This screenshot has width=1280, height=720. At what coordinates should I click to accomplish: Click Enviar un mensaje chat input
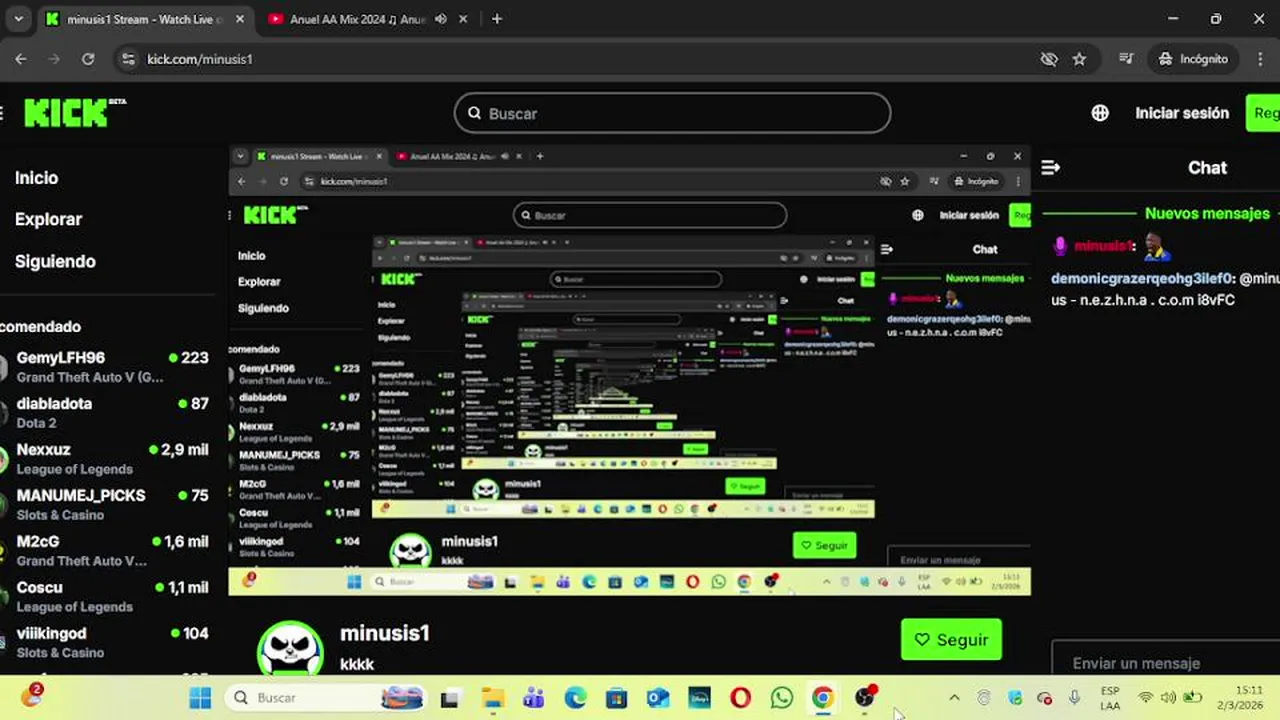(x=1164, y=662)
